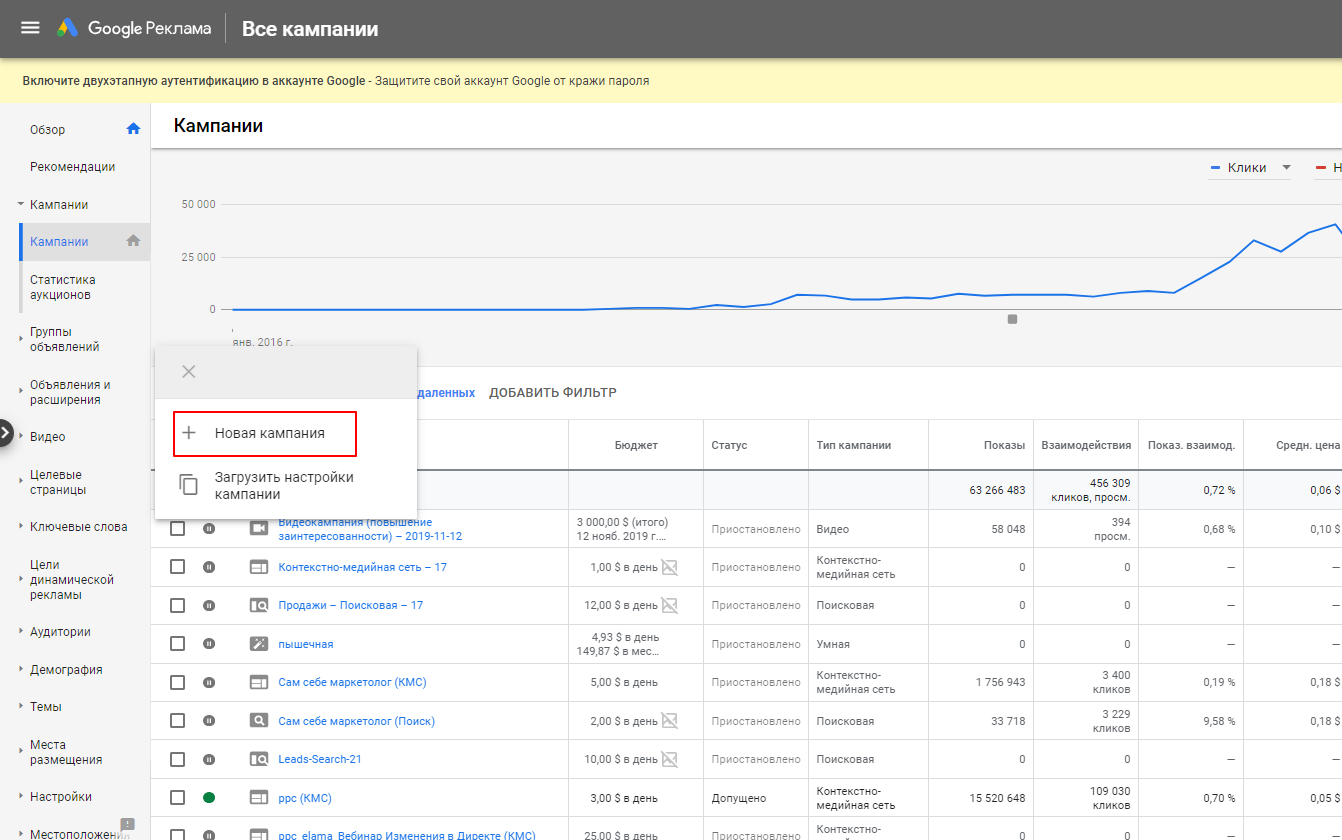This screenshot has height=840, width=1342.
Task: Expand the collapsed side panel arrow
Action: click(x=6, y=433)
